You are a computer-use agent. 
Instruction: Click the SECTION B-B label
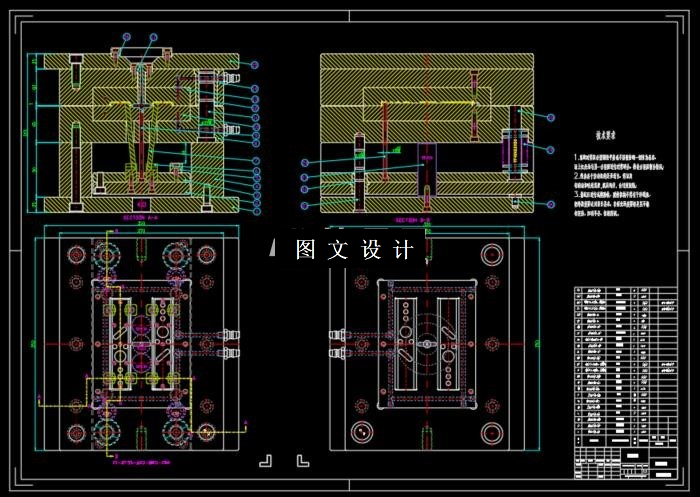pyautogui.click(x=412, y=220)
